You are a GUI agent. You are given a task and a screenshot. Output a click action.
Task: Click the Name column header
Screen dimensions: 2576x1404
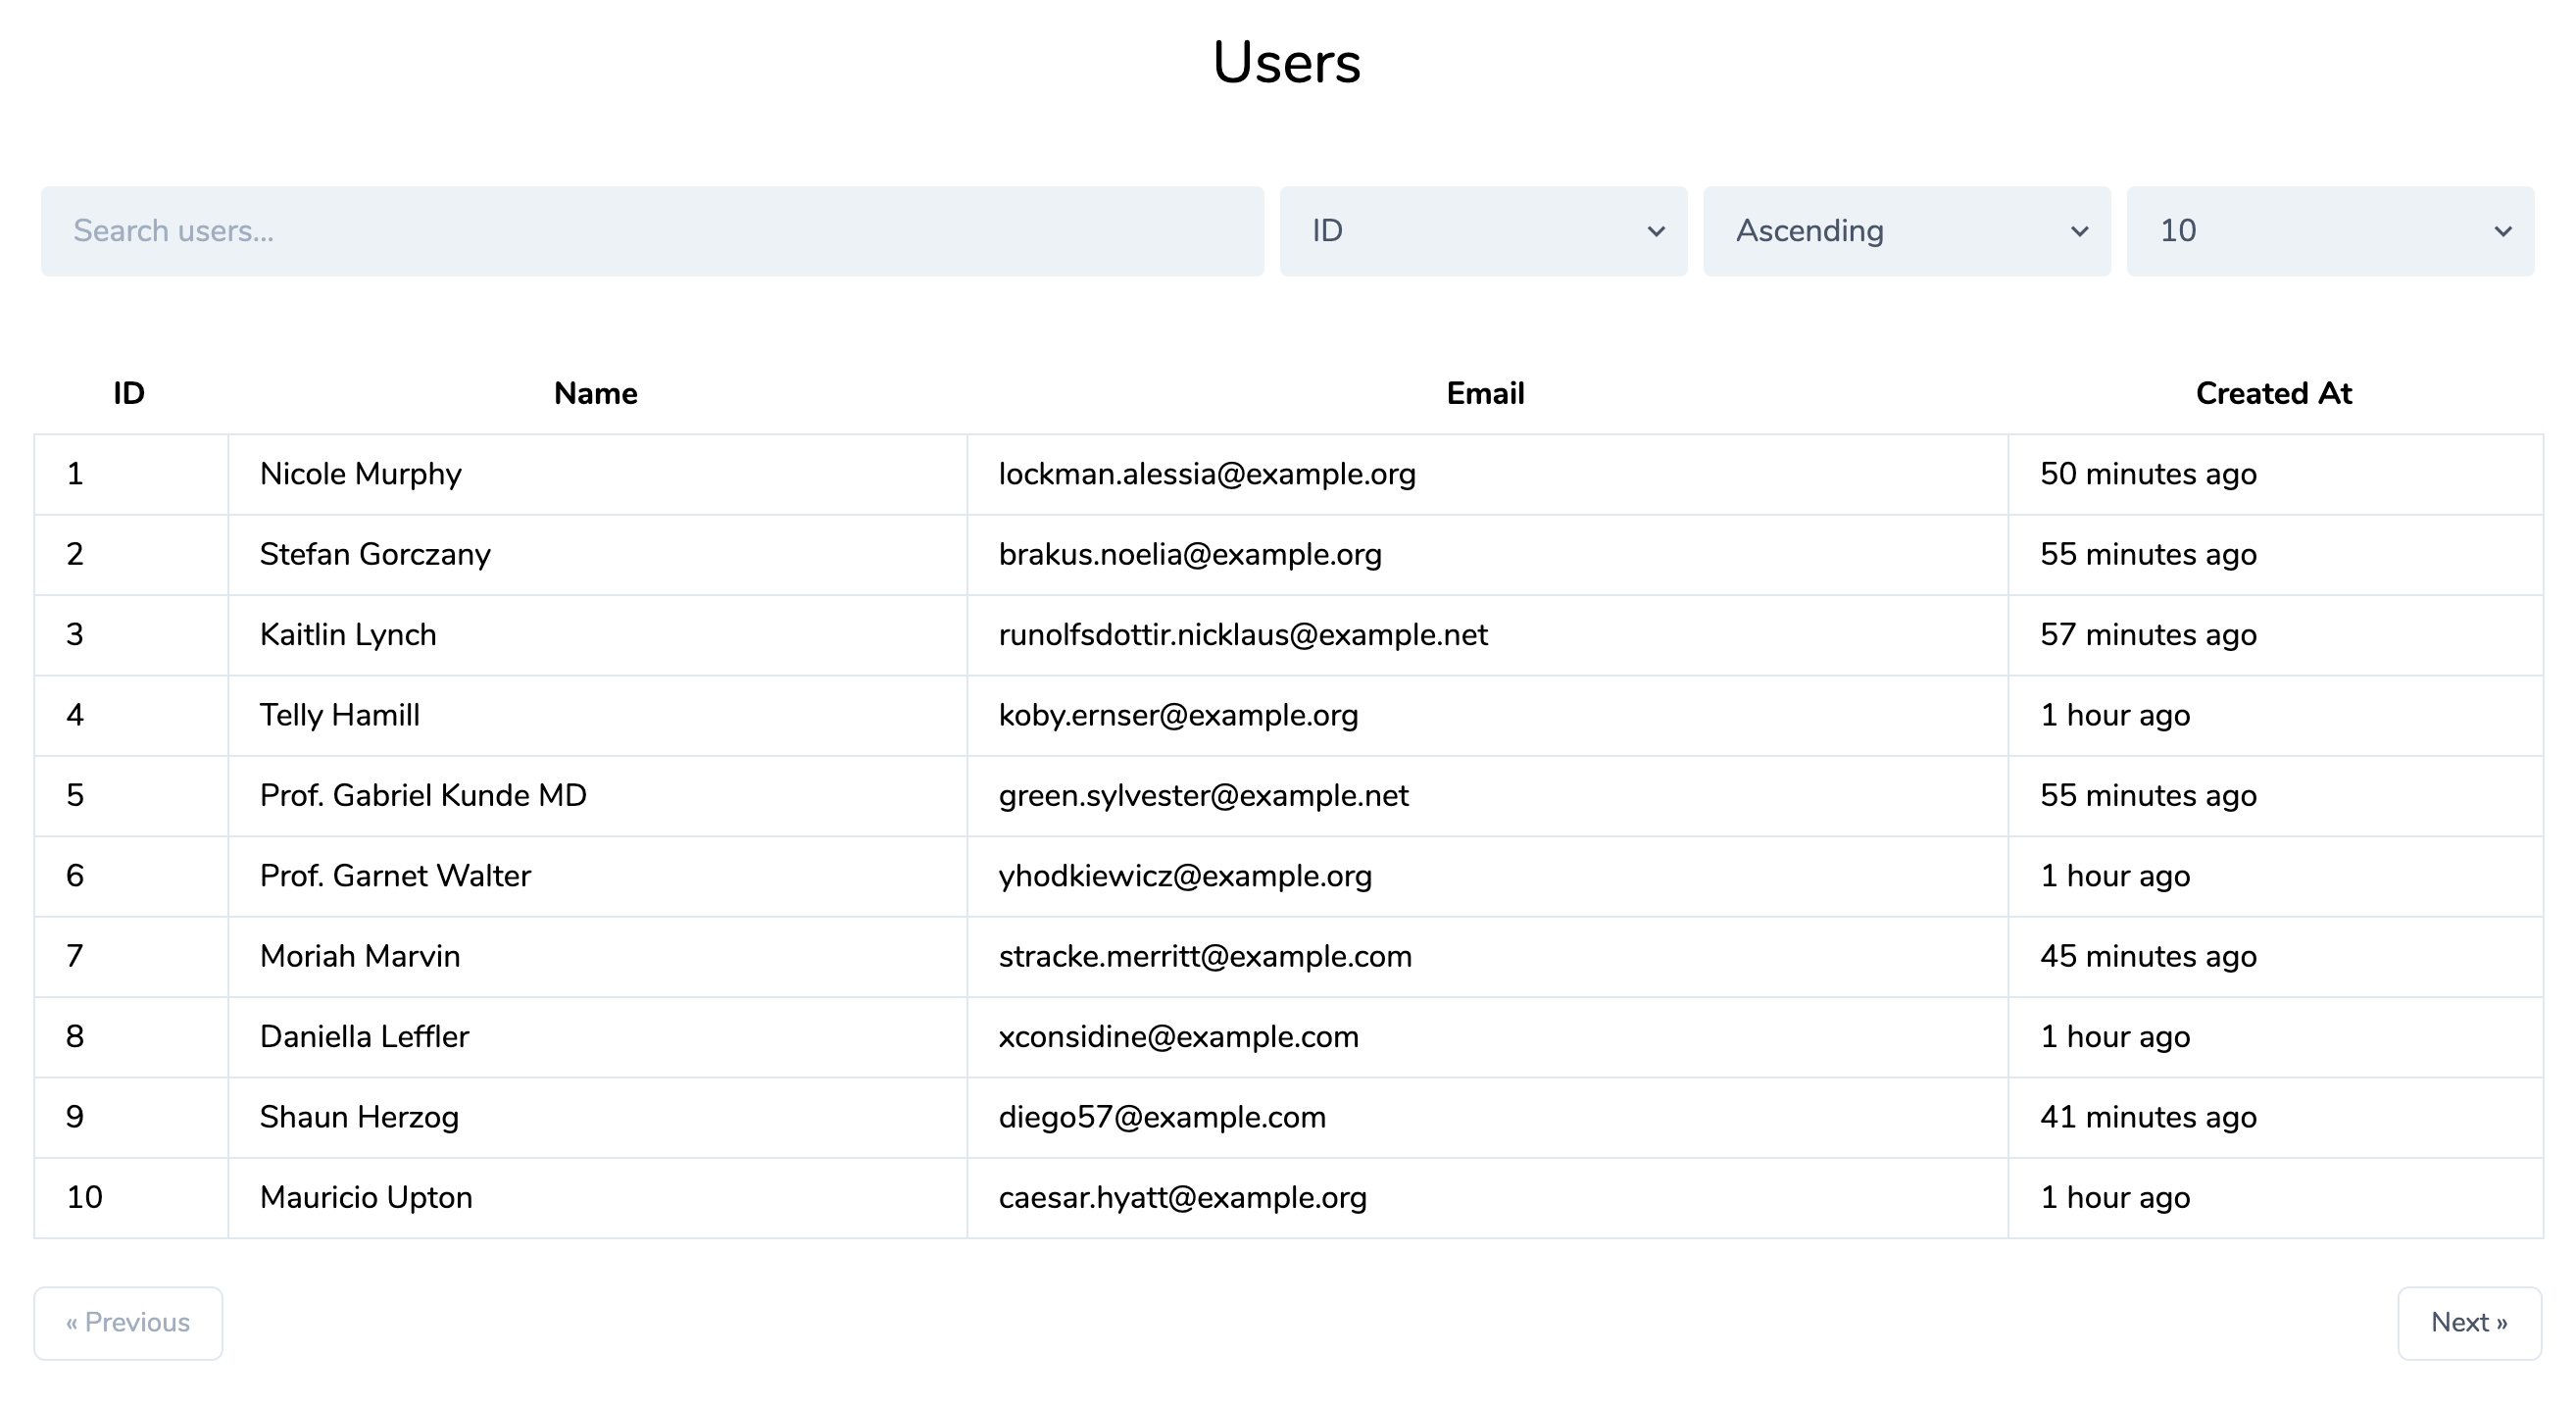point(595,393)
